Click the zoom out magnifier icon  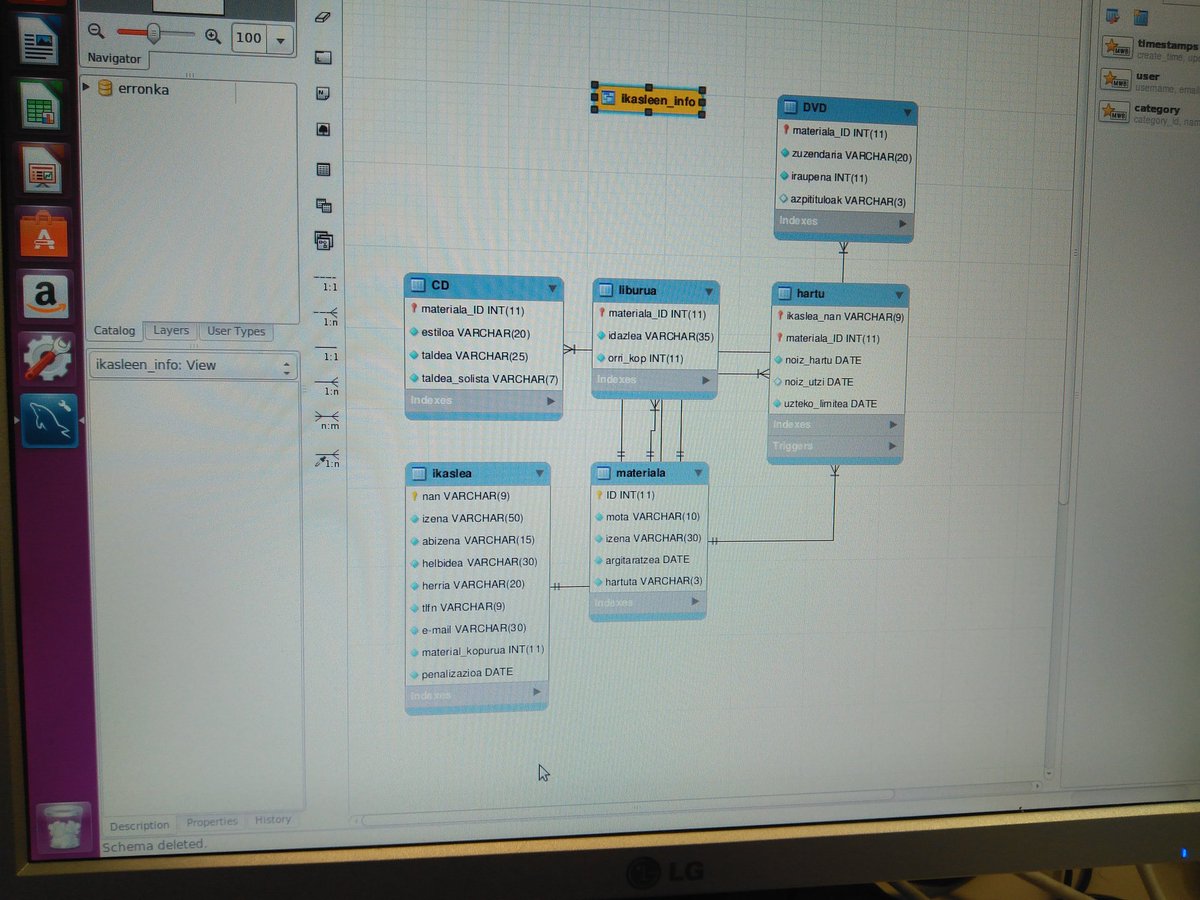pyautogui.click(x=95, y=30)
